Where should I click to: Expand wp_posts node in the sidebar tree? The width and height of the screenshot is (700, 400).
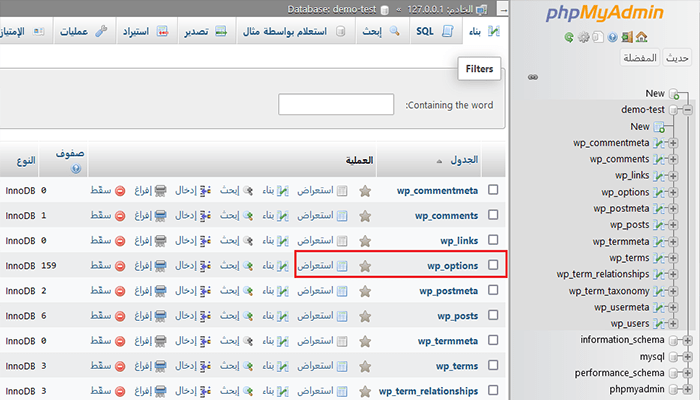(x=673, y=225)
